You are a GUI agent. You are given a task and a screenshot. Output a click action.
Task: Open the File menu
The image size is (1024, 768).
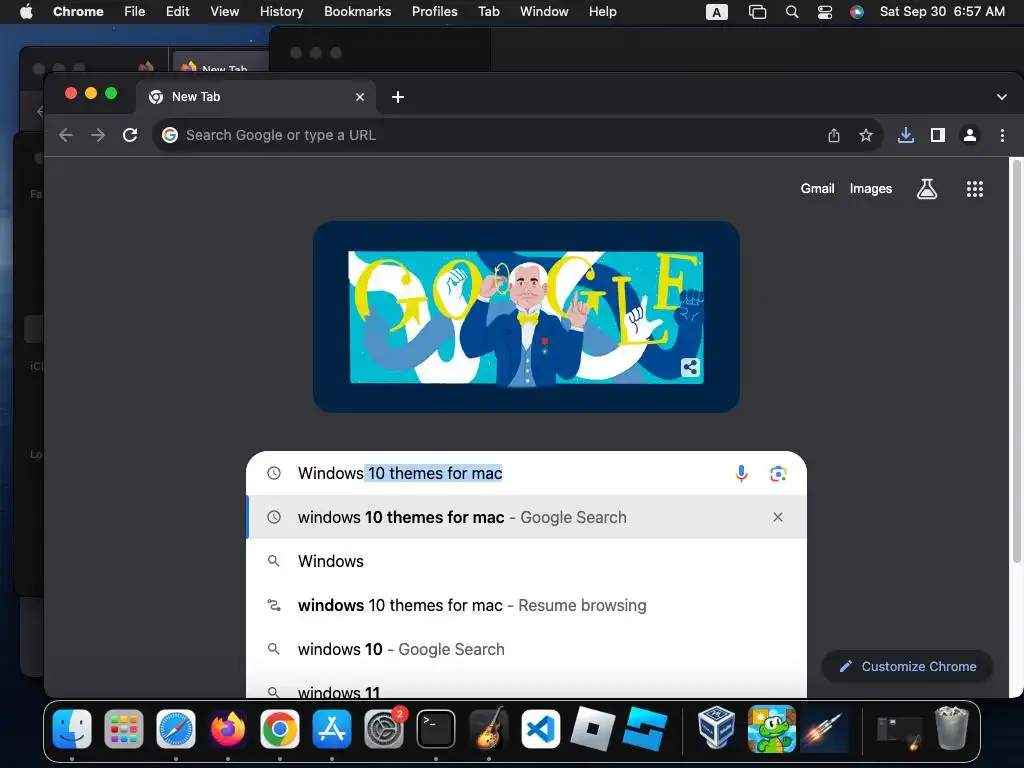pyautogui.click(x=135, y=12)
